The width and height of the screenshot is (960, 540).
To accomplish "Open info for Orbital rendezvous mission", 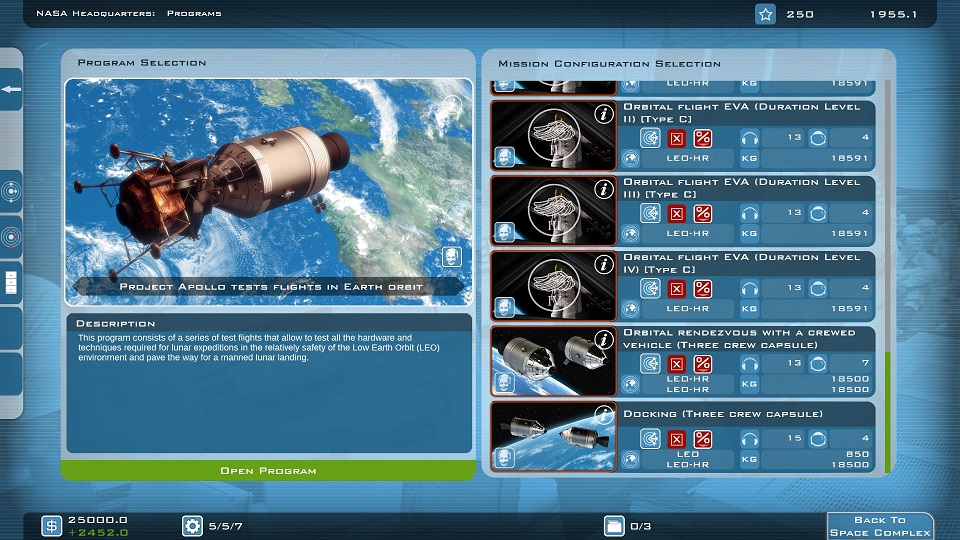I will click(604, 340).
